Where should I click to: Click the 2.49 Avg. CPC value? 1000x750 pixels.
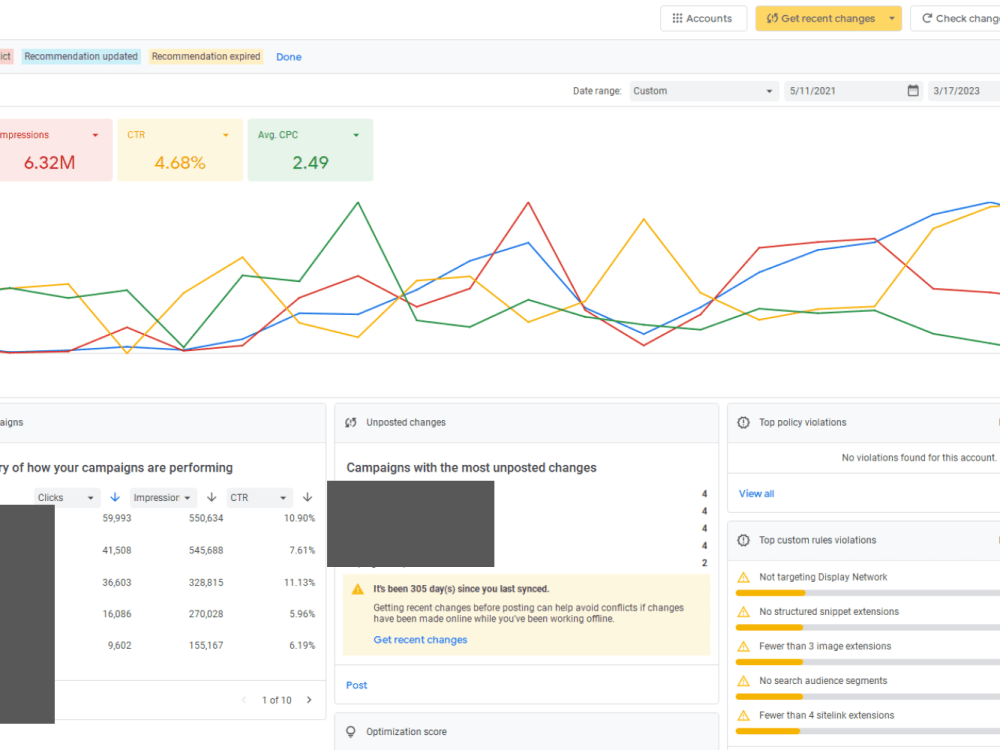click(311, 163)
